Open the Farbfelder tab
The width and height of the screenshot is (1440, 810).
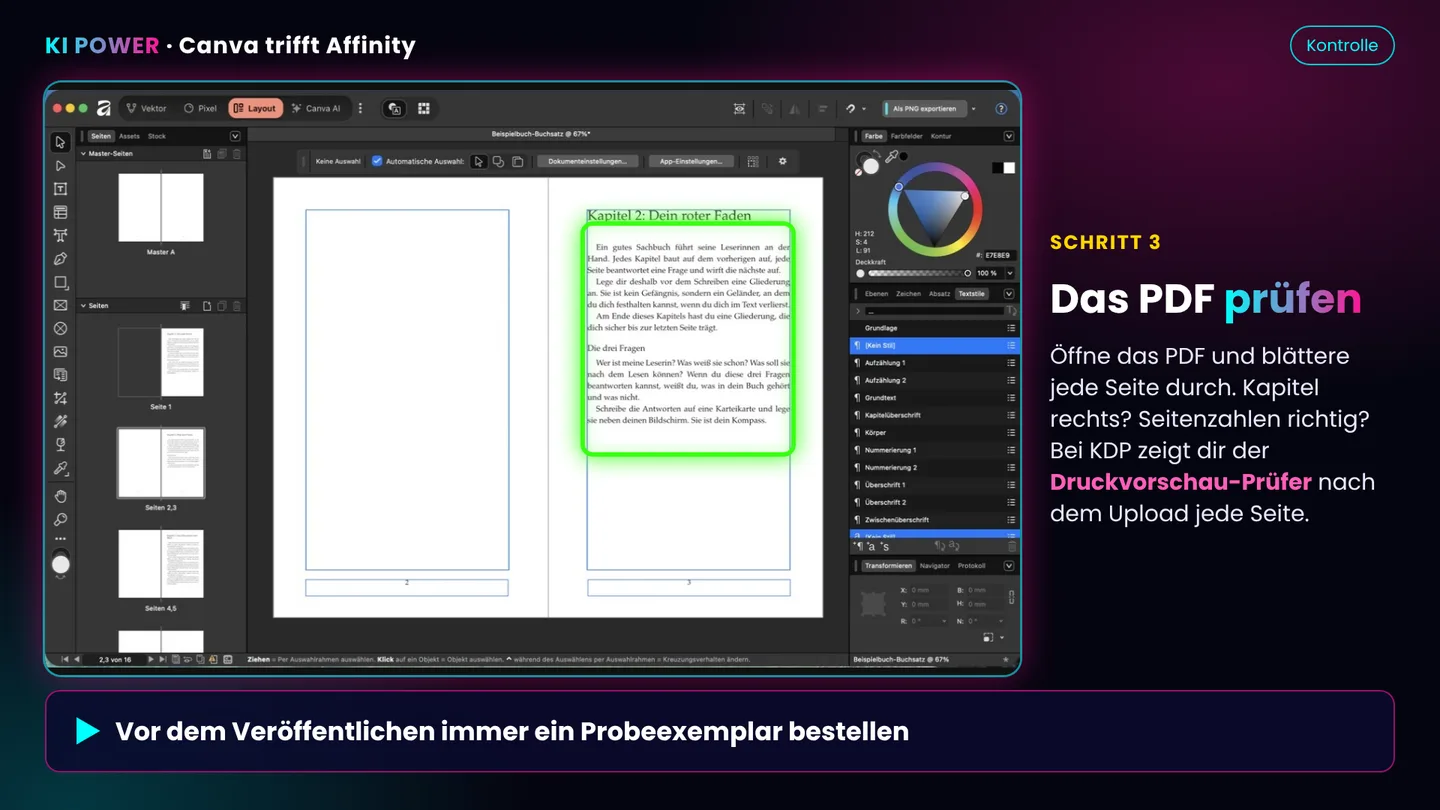click(907, 136)
